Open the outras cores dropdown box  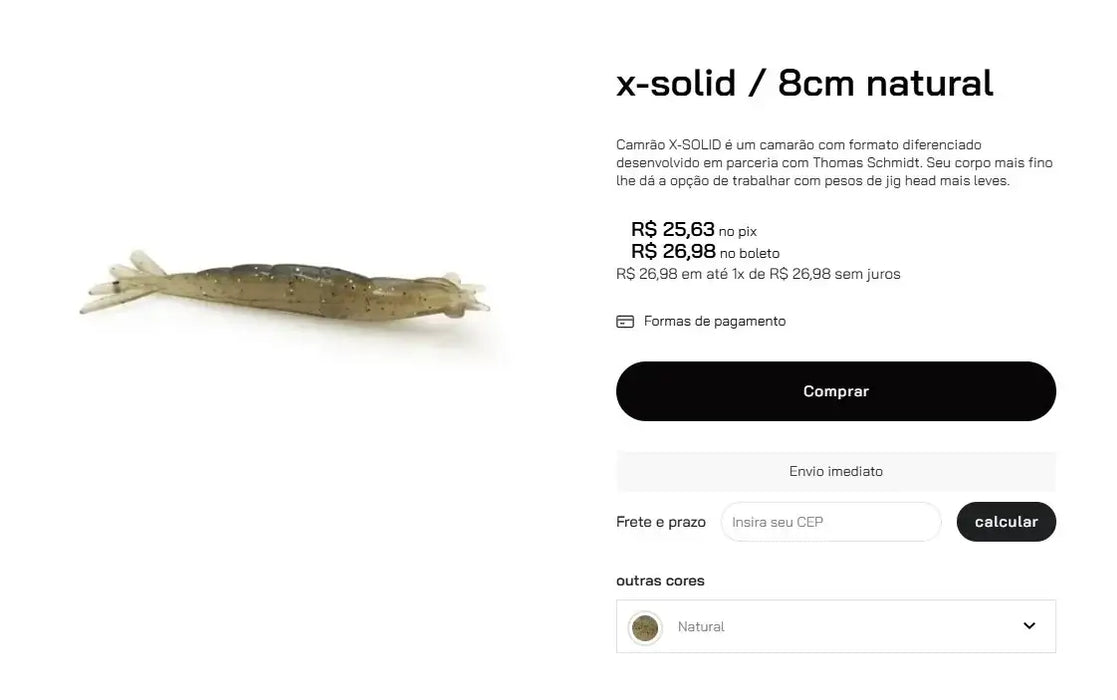point(835,627)
